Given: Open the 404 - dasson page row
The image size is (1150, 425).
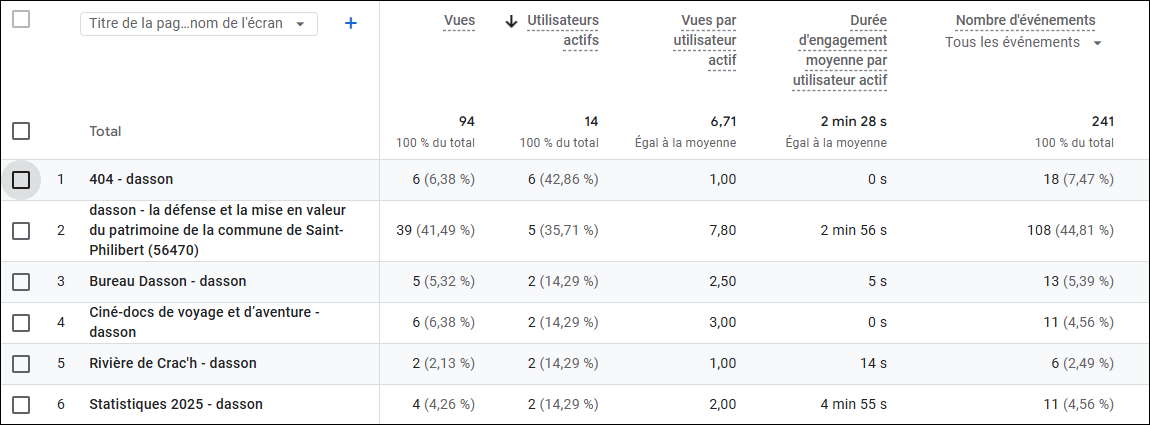Looking at the screenshot, I should [x=131, y=180].
